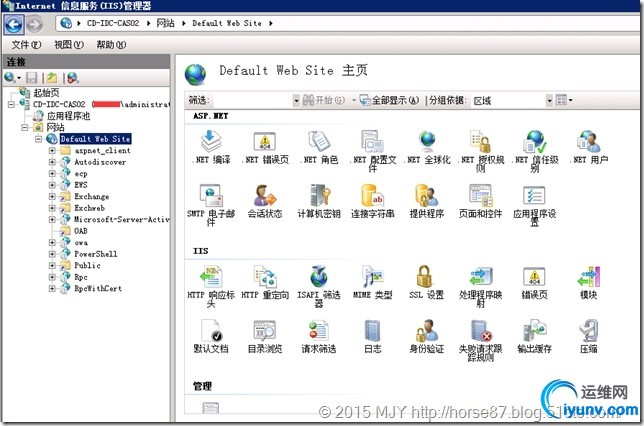The width and height of the screenshot is (644, 426).
Task: Select the RpcWithCert tree node
Action: [98, 288]
